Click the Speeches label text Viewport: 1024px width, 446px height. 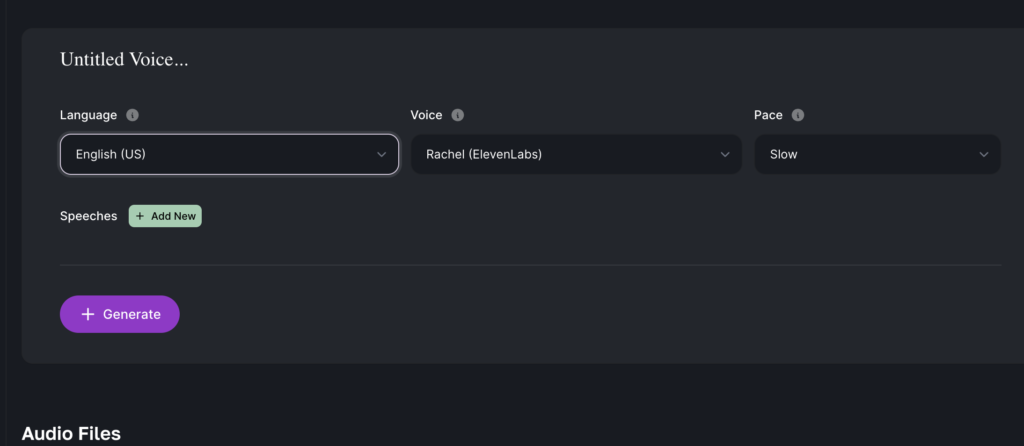coord(89,216)
